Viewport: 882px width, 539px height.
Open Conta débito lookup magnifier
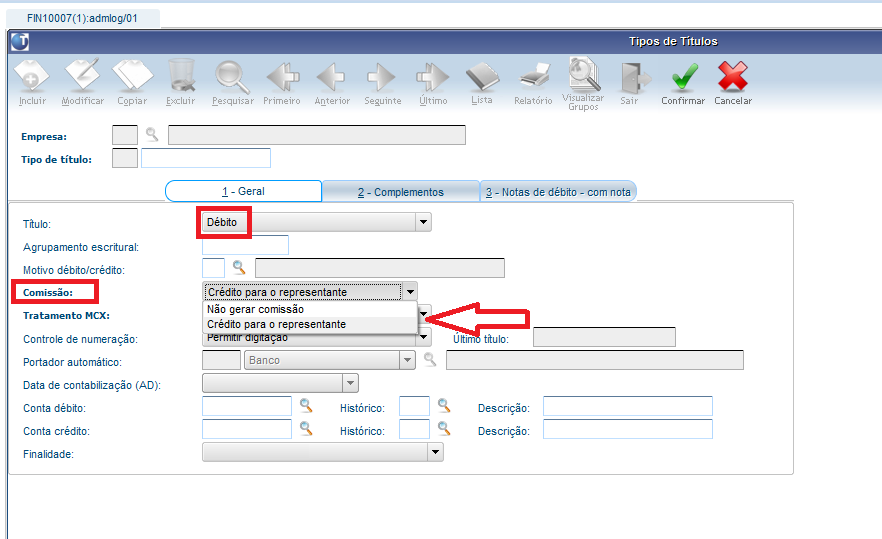[x=305, y=406]
